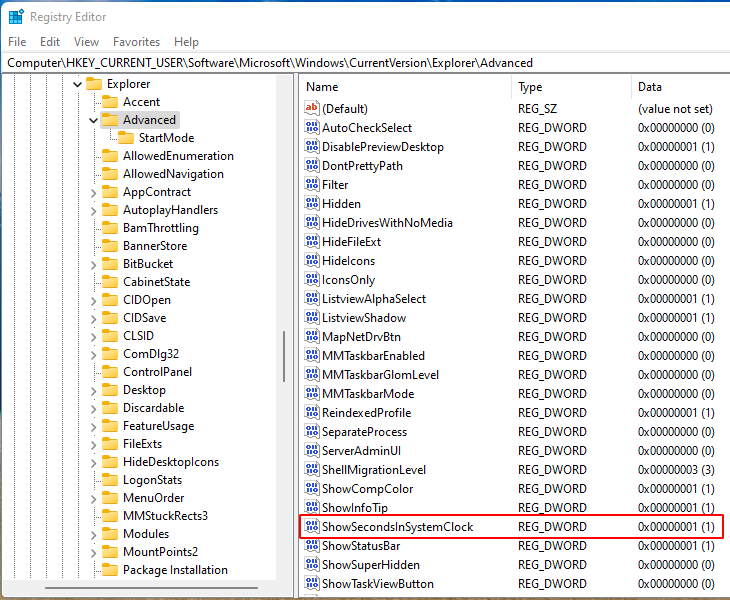Viewport: 730px width, 600px height.
Task: Click the registry path address bar
Action: click(x=365, y=63)
